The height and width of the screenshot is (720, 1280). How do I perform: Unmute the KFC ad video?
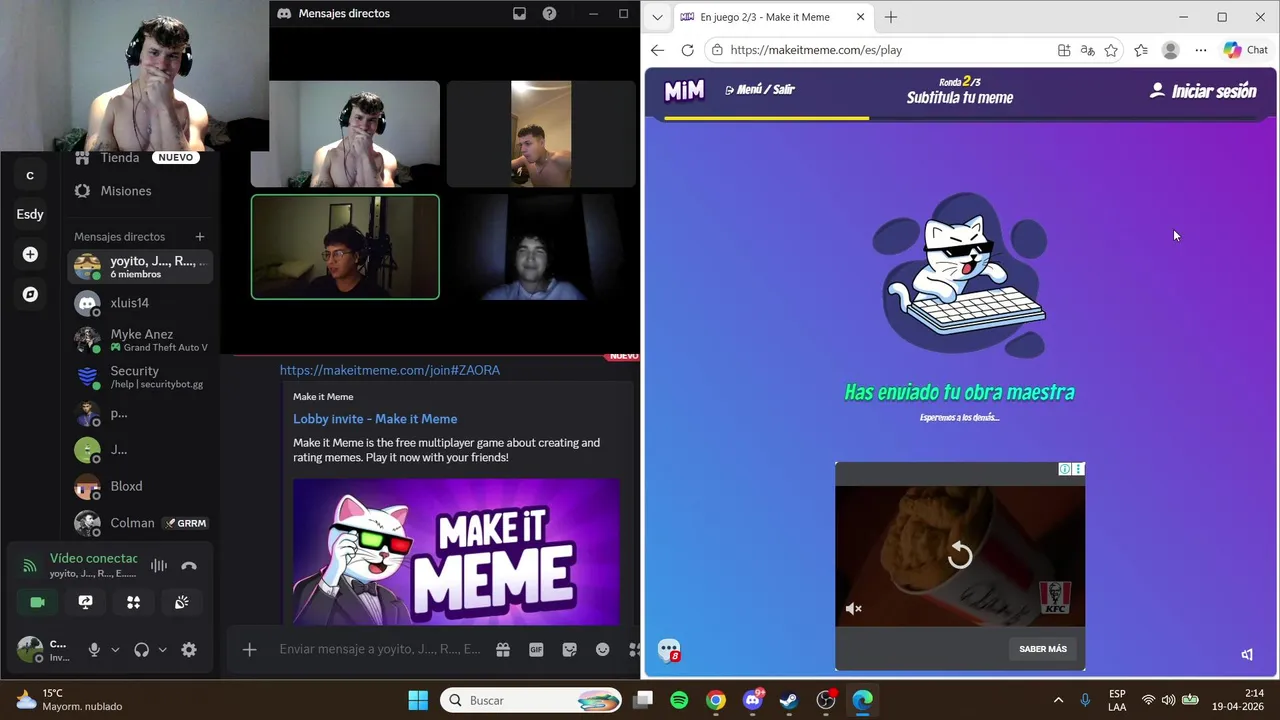pyautogui.click(x=853, y=608)
